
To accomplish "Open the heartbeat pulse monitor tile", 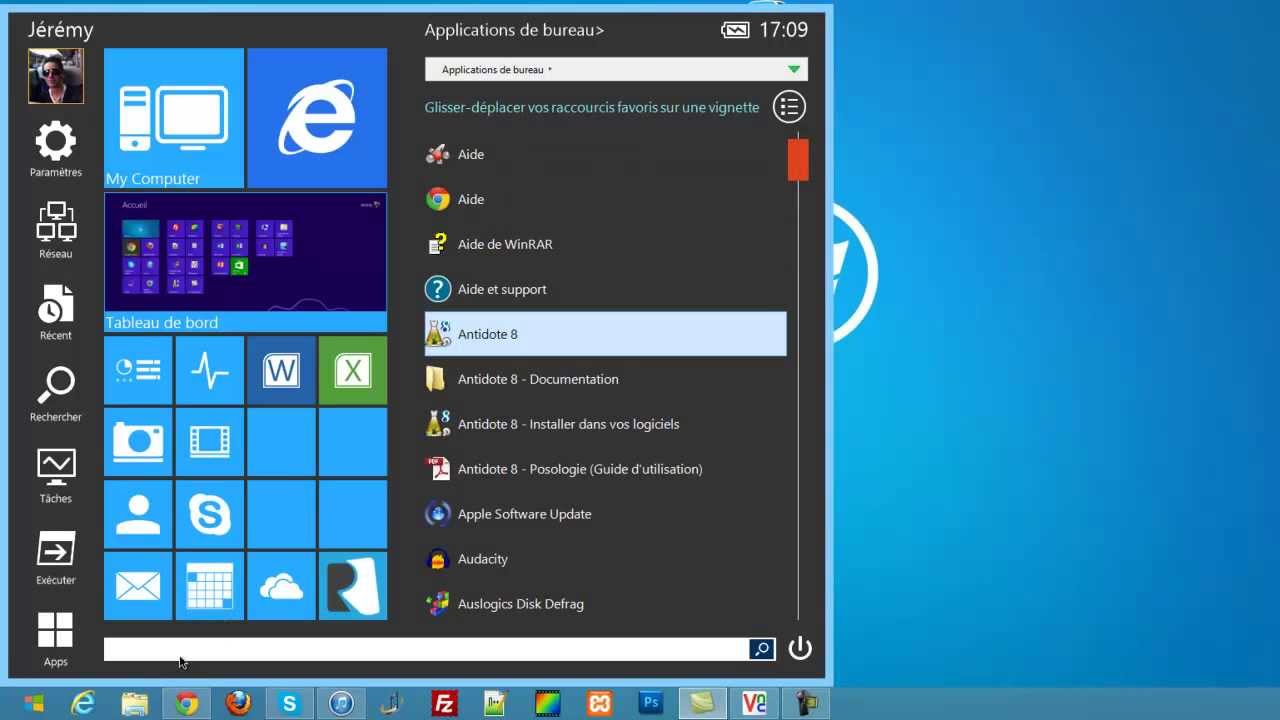I will tap(210, 370).
